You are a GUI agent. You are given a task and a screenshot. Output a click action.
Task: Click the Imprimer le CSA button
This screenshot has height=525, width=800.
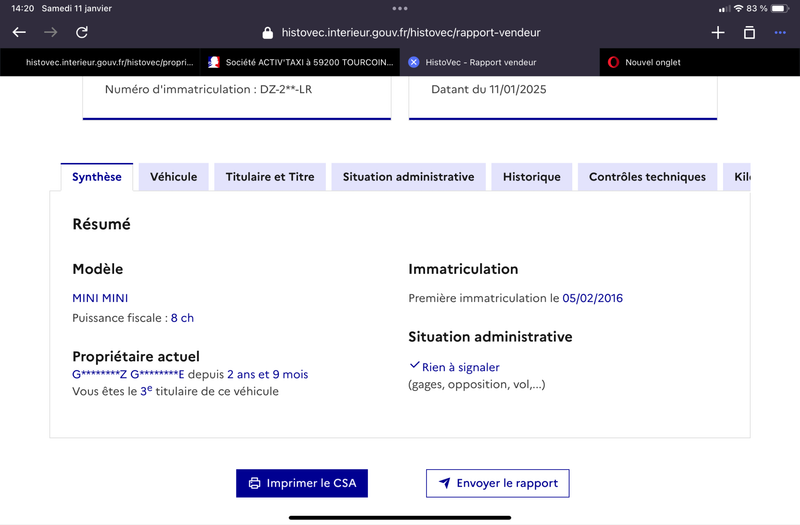[x=302, y=483]
